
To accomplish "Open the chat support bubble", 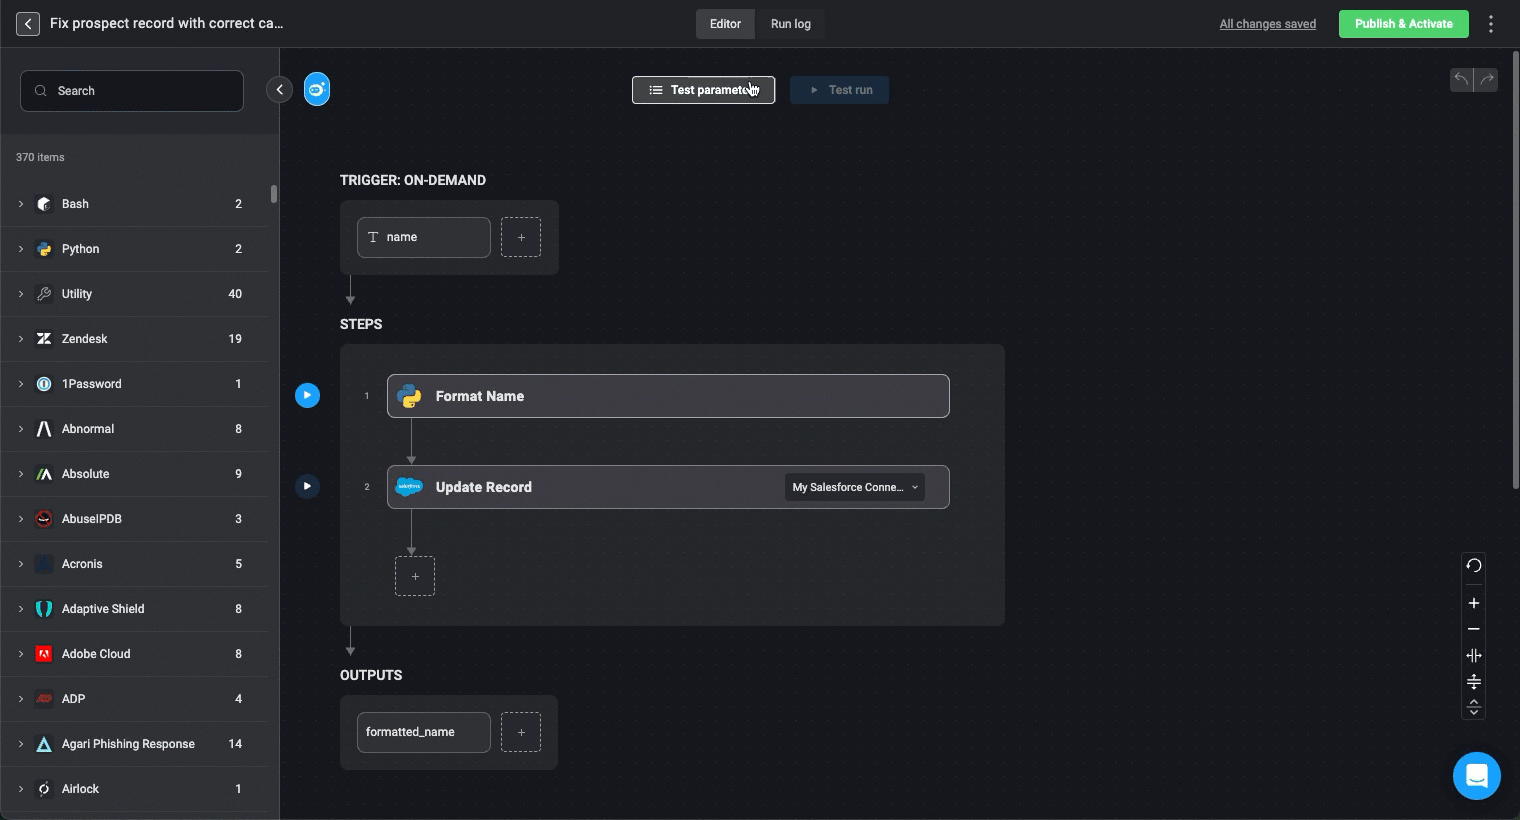I will point(1477,776).
